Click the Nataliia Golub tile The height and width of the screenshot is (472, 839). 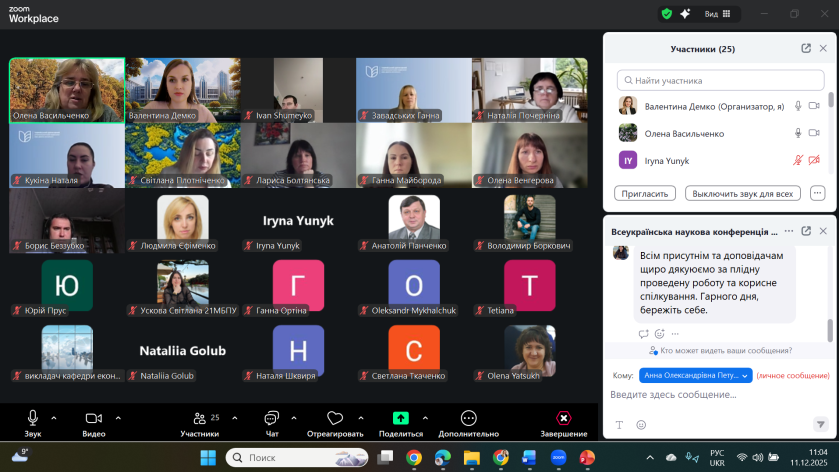coord(182,352)
